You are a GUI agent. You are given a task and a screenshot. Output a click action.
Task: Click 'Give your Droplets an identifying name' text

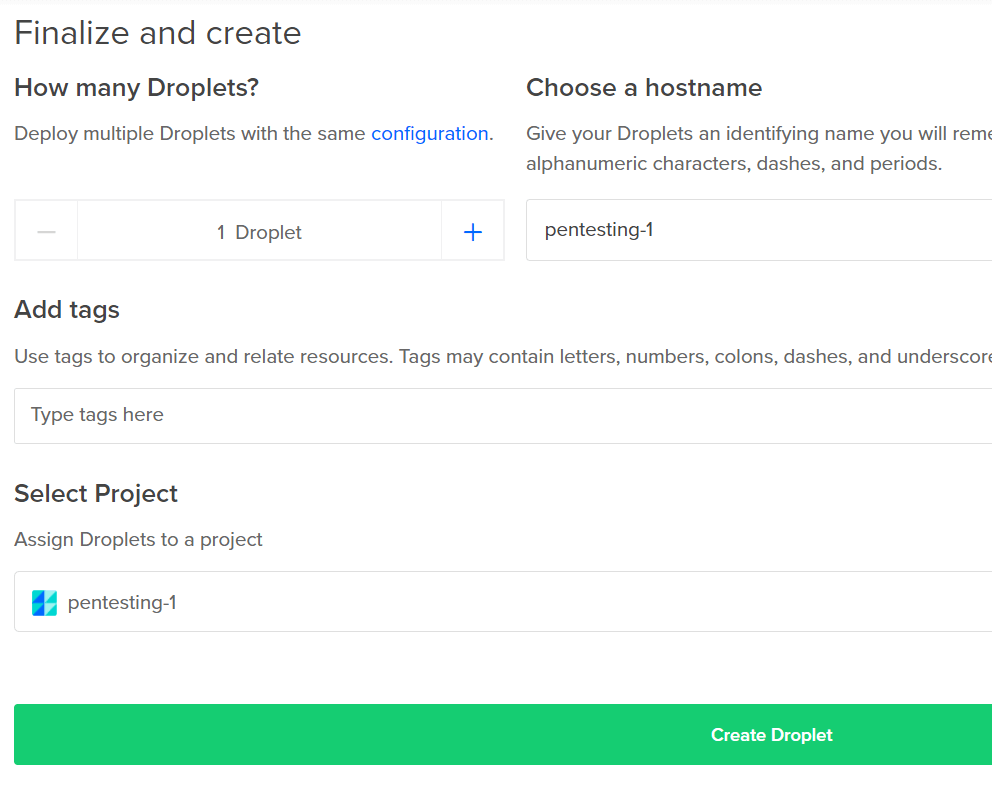tap(756, 134)
